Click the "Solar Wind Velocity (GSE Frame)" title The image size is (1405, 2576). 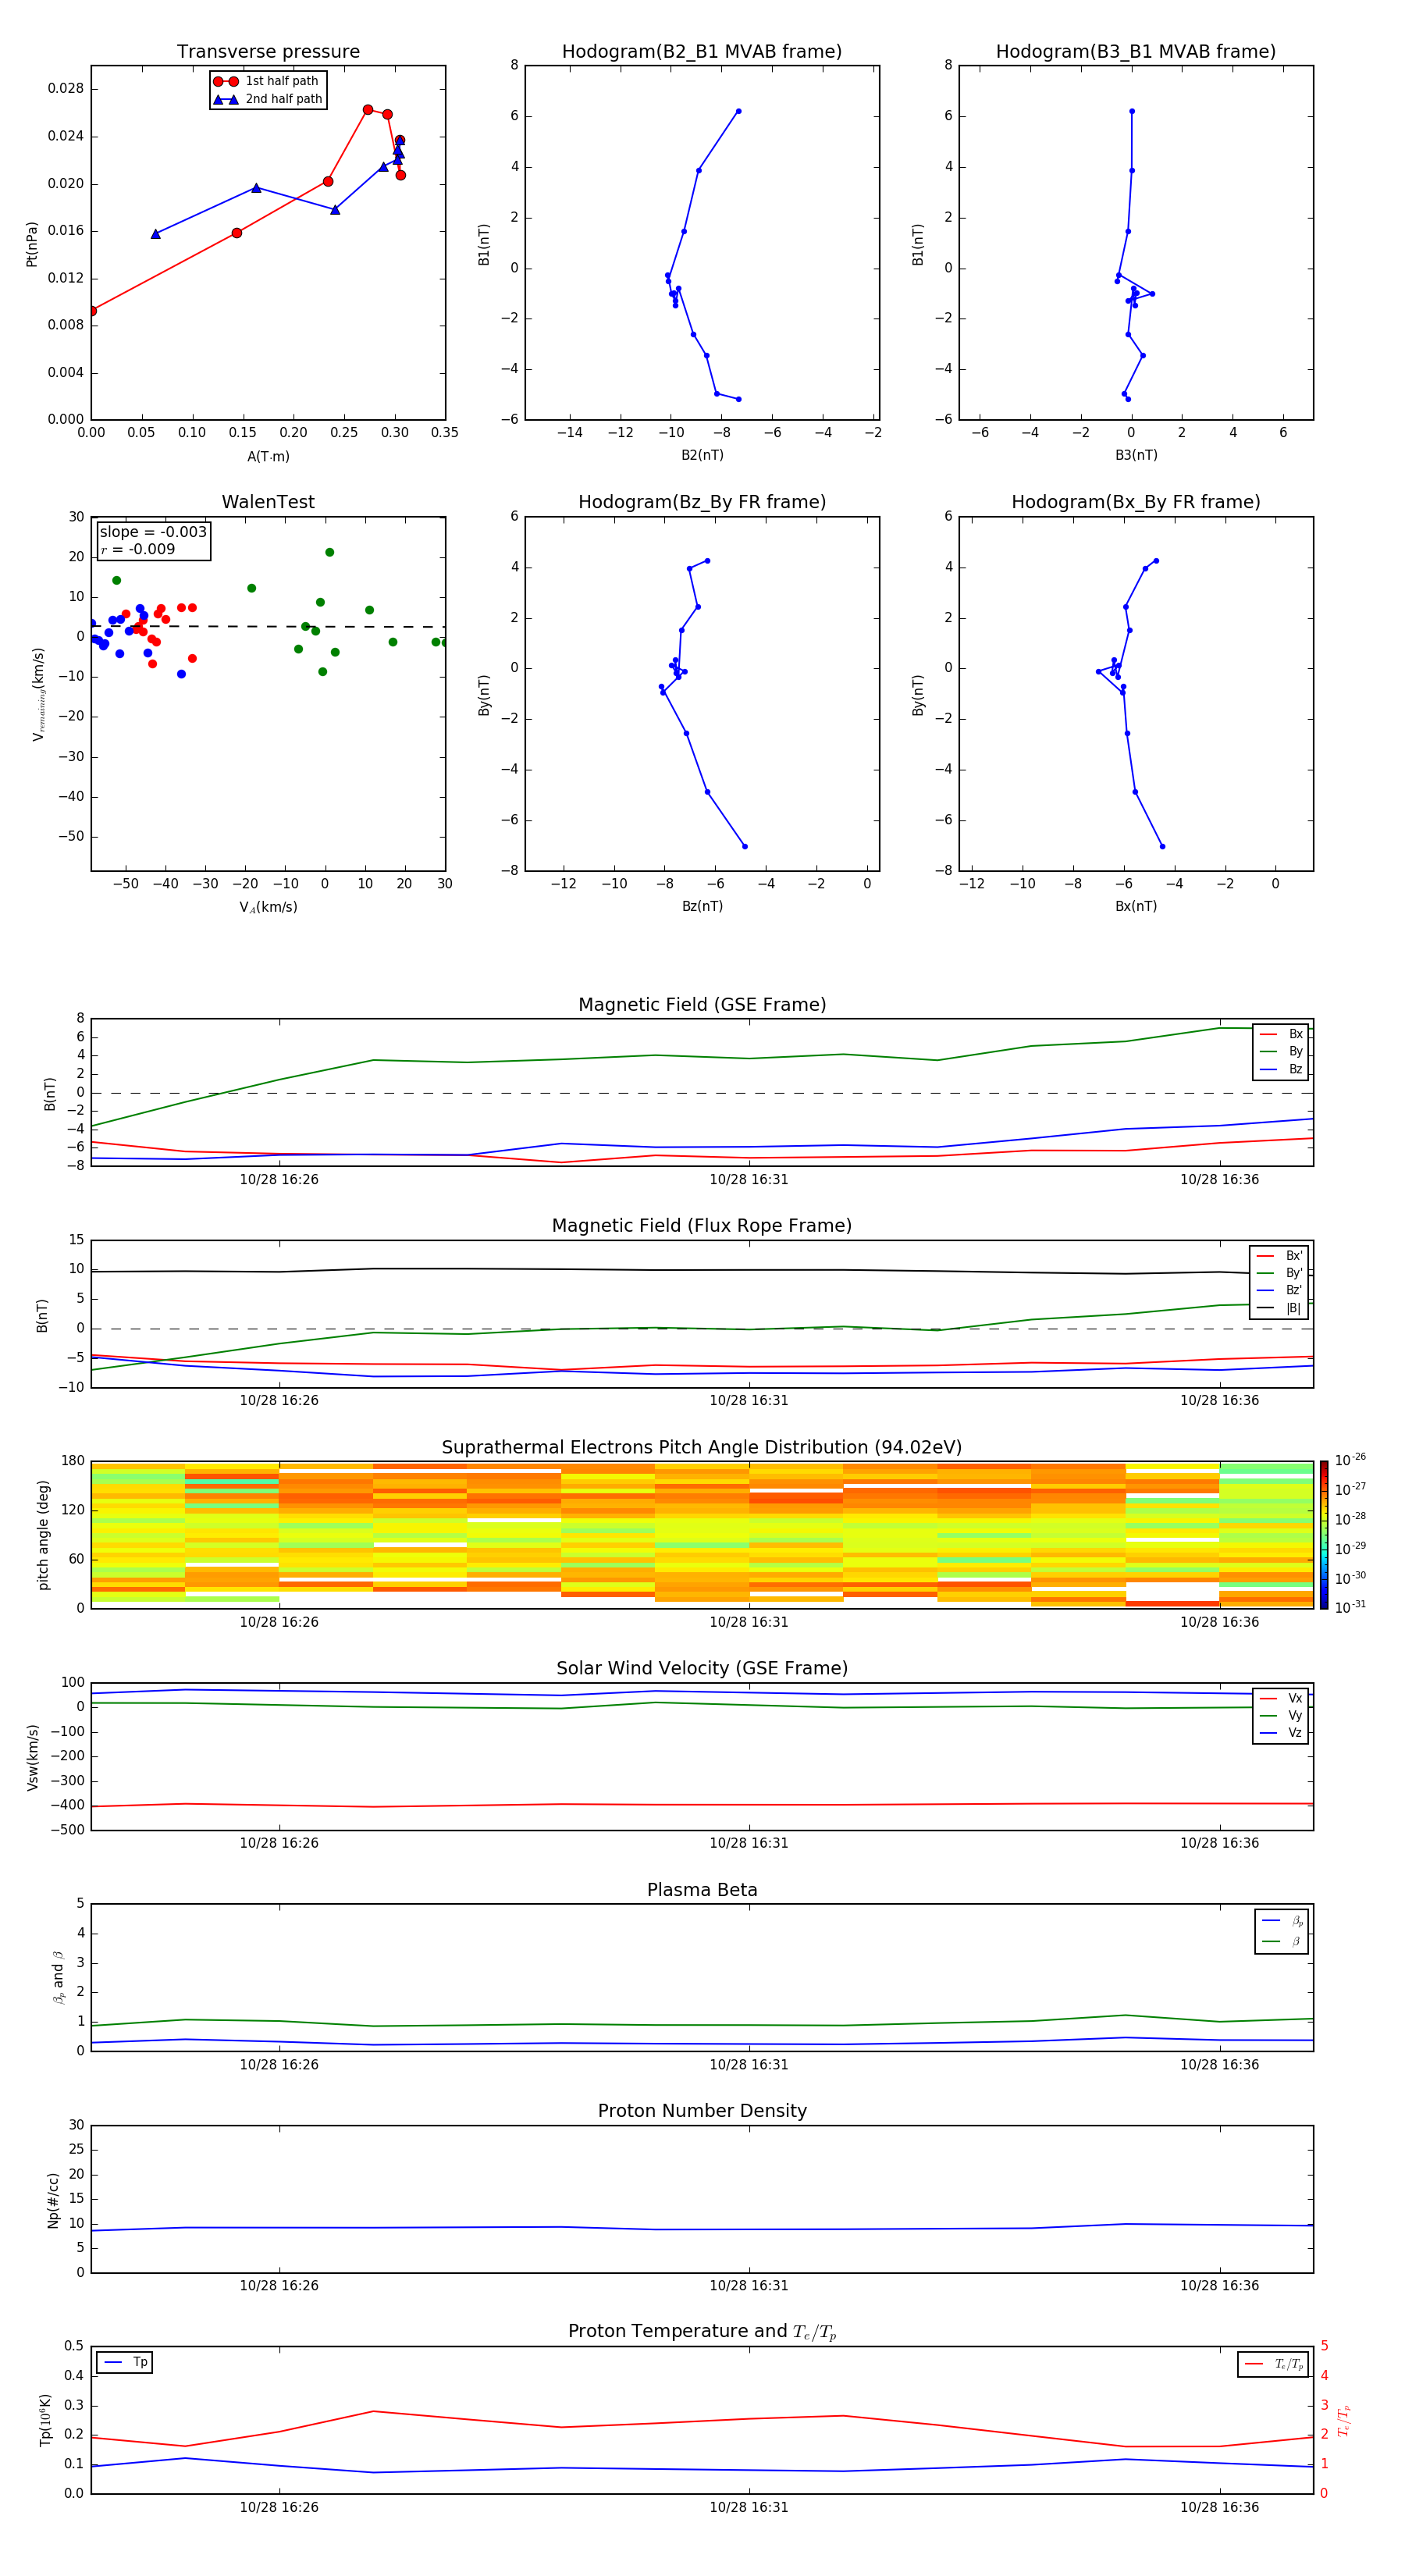[x=702, y=1669]
